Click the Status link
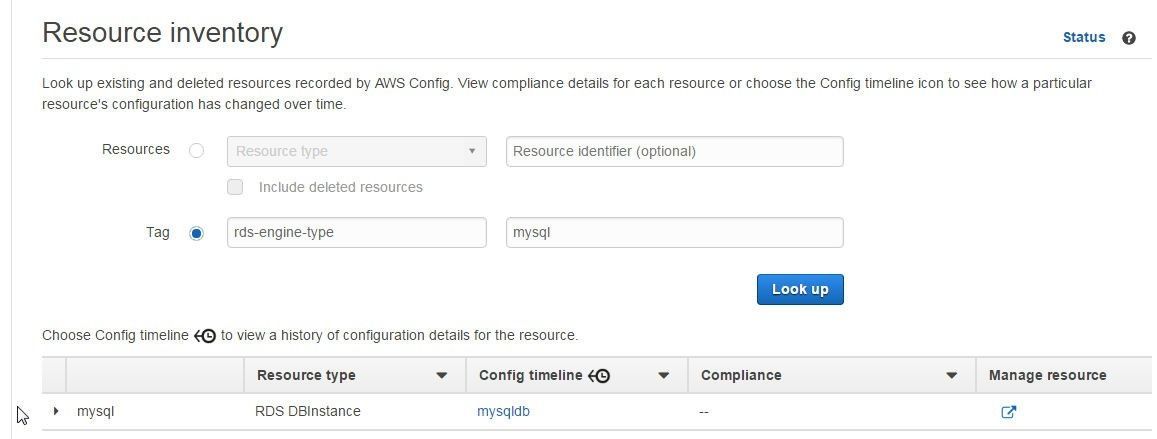The image size is (1157, 439). coord(1084,38)
